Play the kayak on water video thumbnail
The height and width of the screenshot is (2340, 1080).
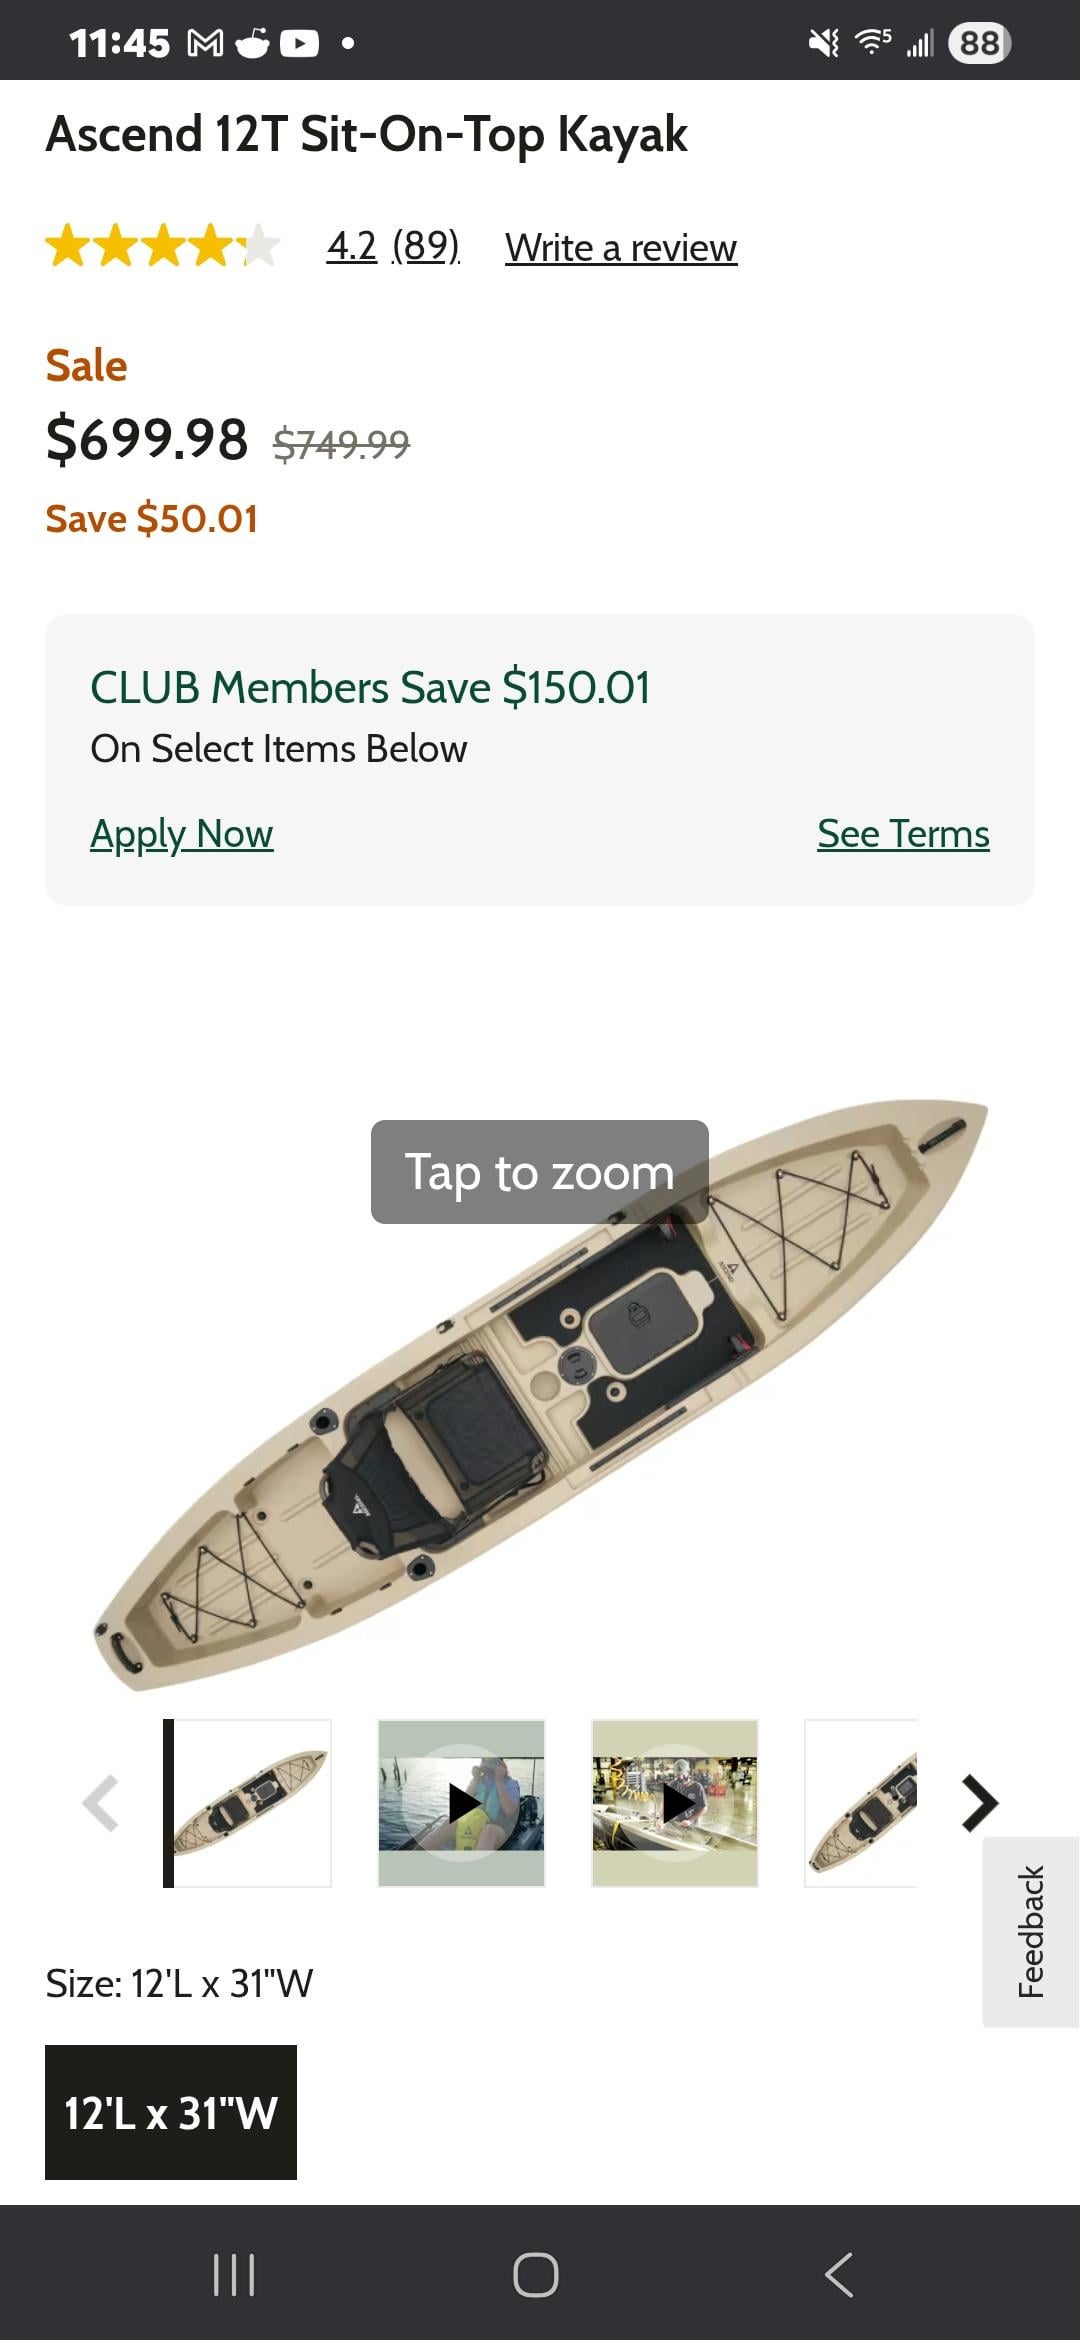461,1803
